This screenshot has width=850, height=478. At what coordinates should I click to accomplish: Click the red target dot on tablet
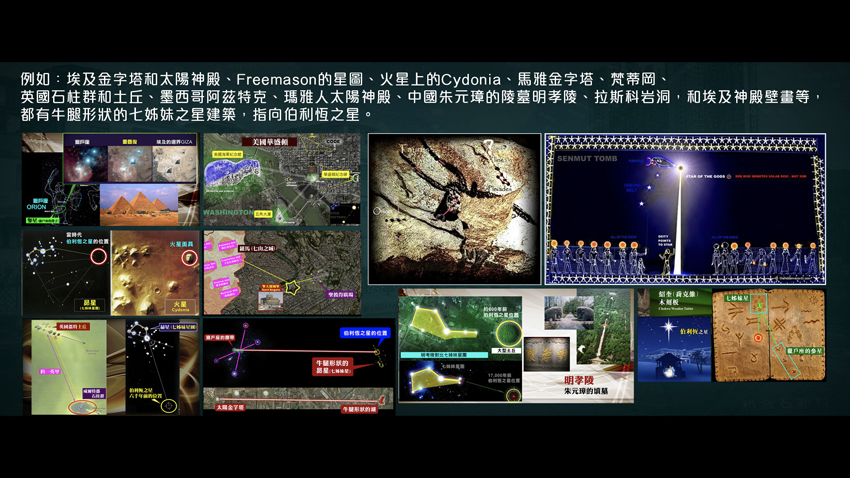coord(758,338)
